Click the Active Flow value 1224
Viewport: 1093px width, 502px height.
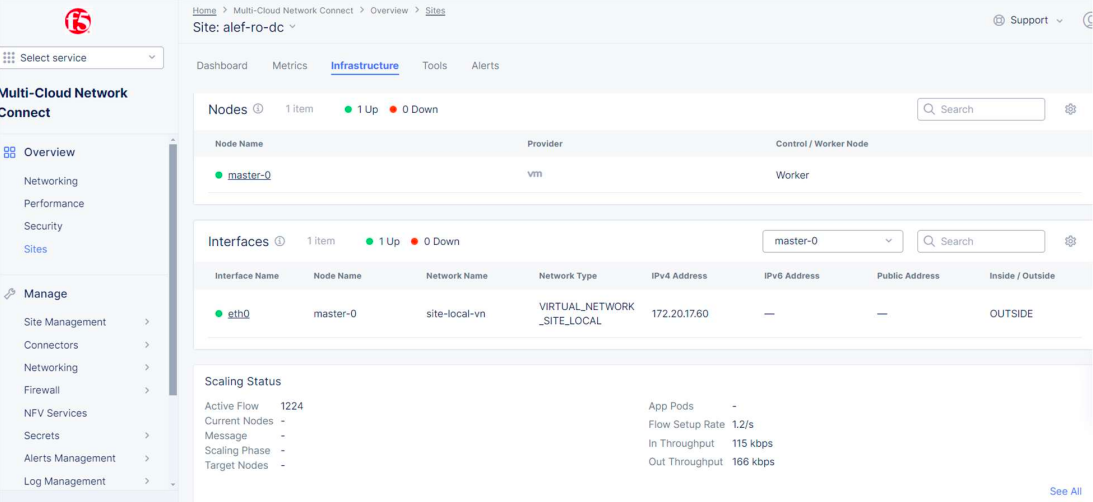pyautogui.click(x=292, y=406)
